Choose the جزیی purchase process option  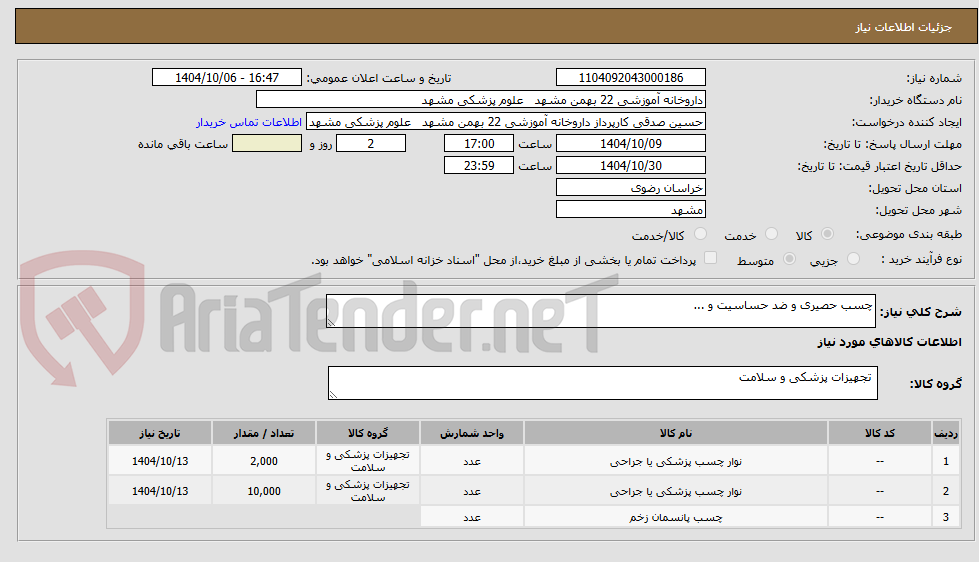[854, 259]
